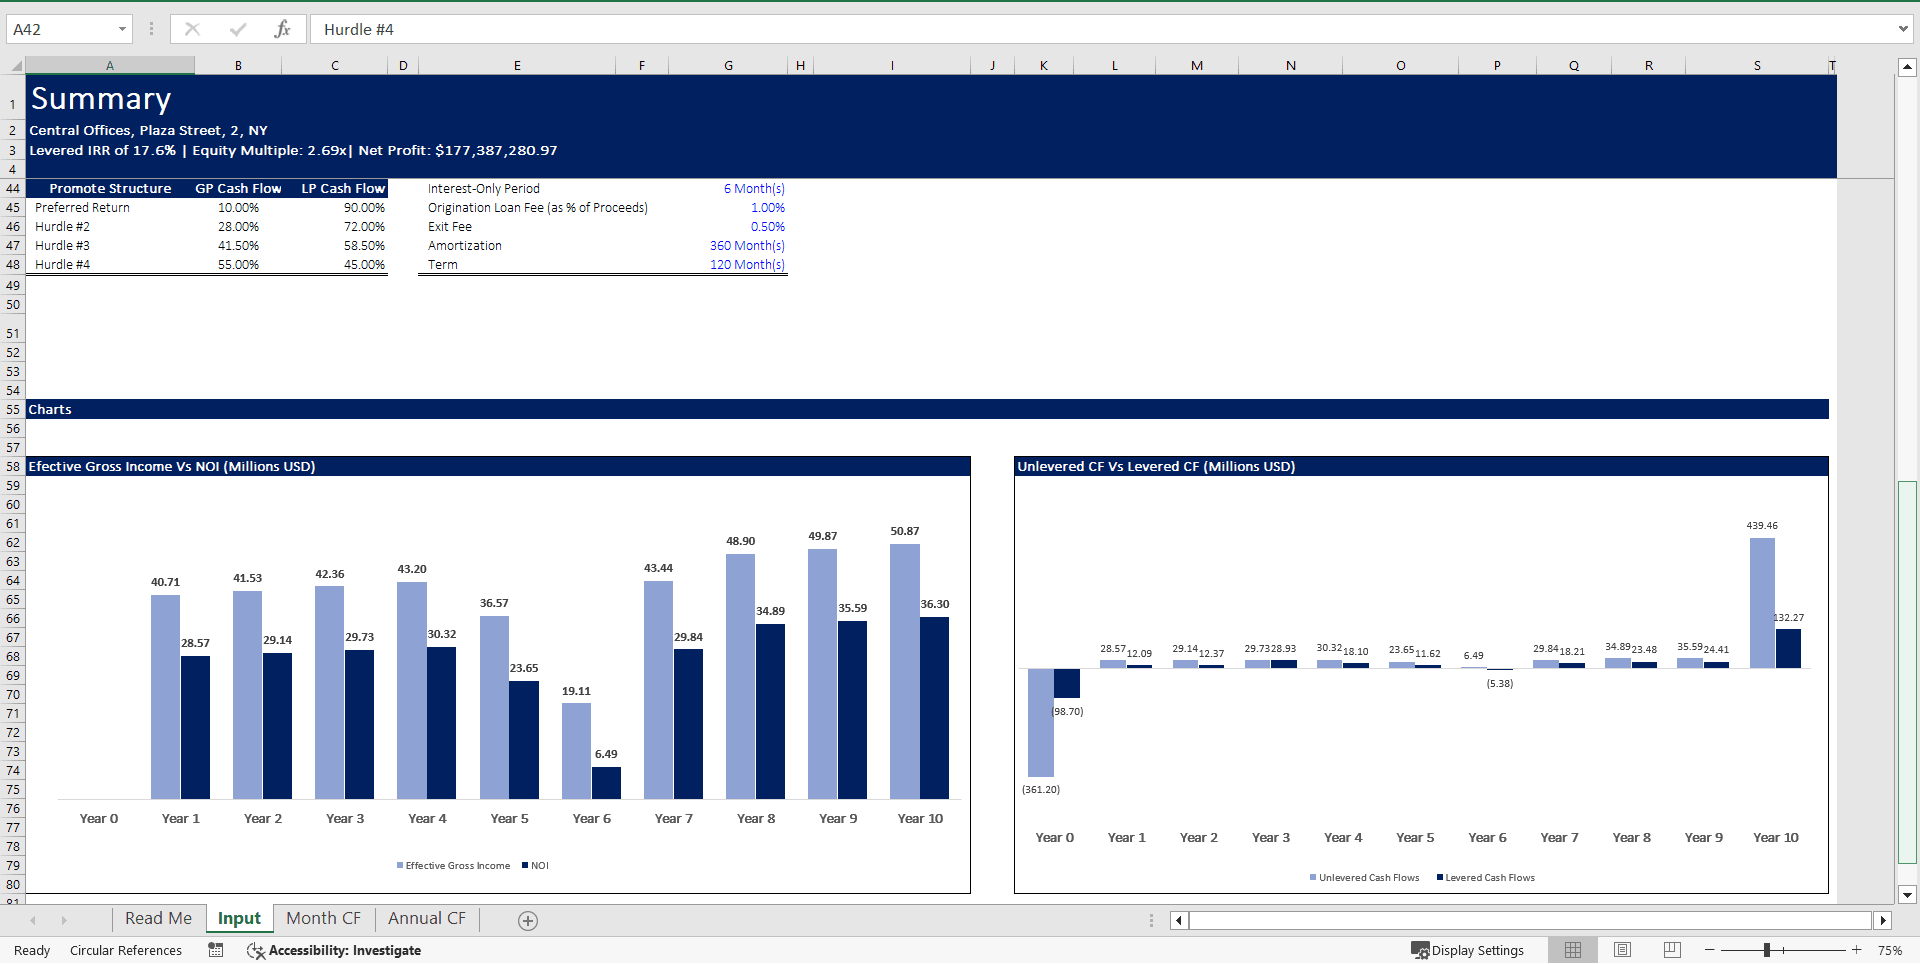Open the dropdown at the far top-right corner
The image size is (1920, 964).
point(1905,29)
